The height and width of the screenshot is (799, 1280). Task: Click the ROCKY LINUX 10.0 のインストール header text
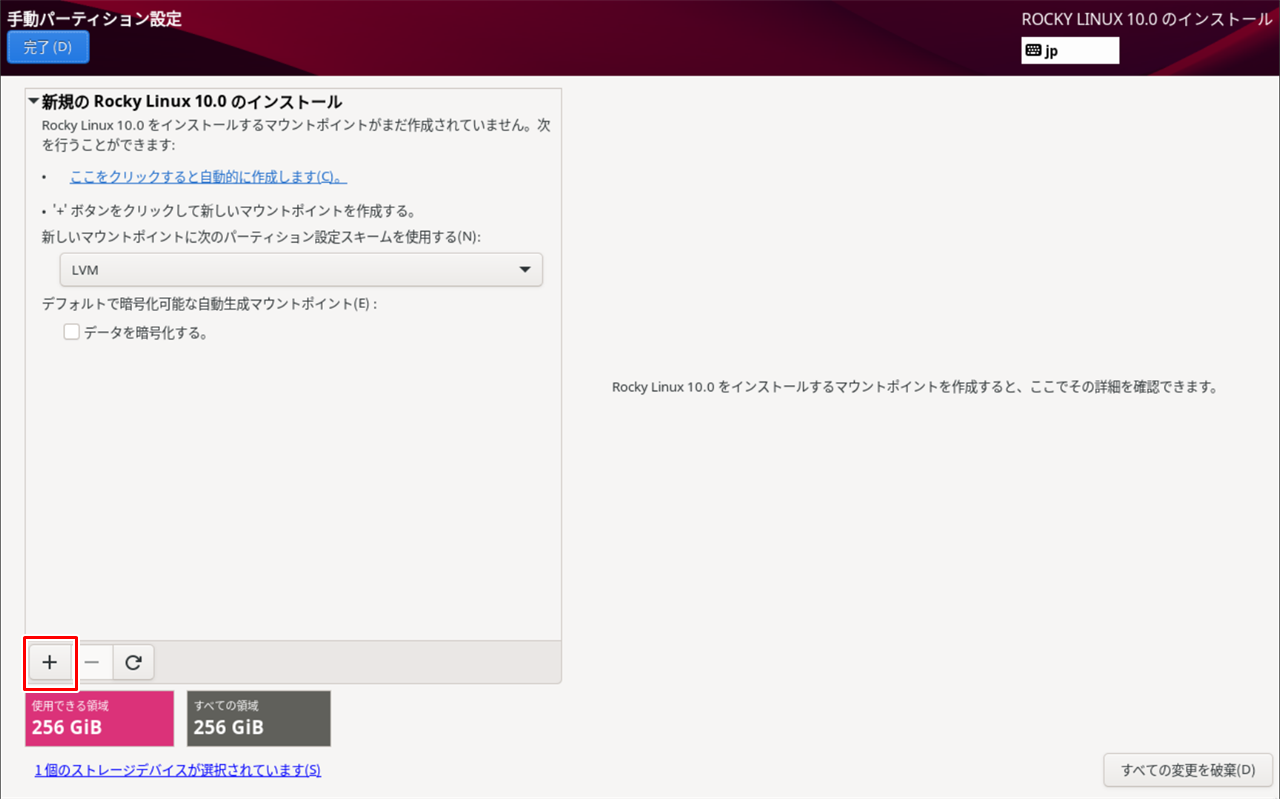[x=1147, y=20]
